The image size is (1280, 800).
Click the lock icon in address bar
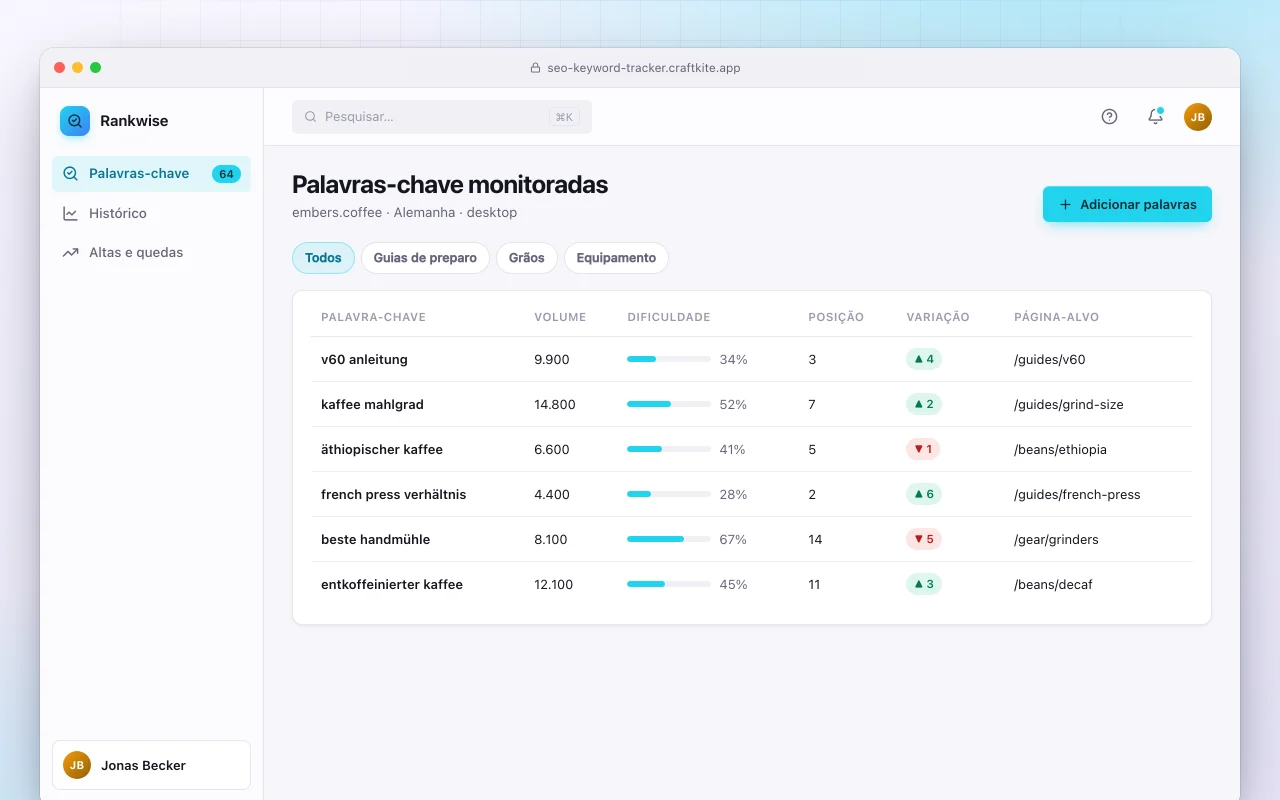pos(535,68)
